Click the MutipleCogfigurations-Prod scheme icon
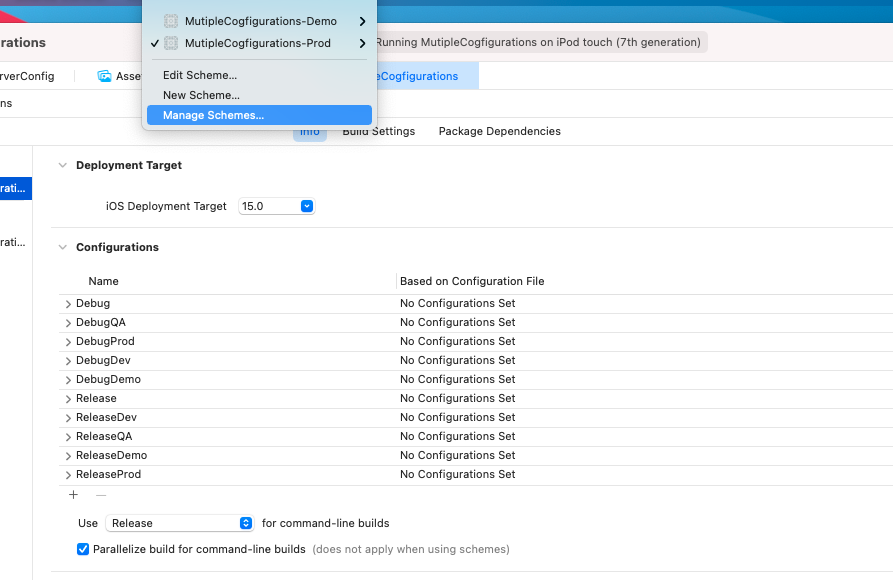The height and width of the screenshot is (580, 893). coord(171,43)
